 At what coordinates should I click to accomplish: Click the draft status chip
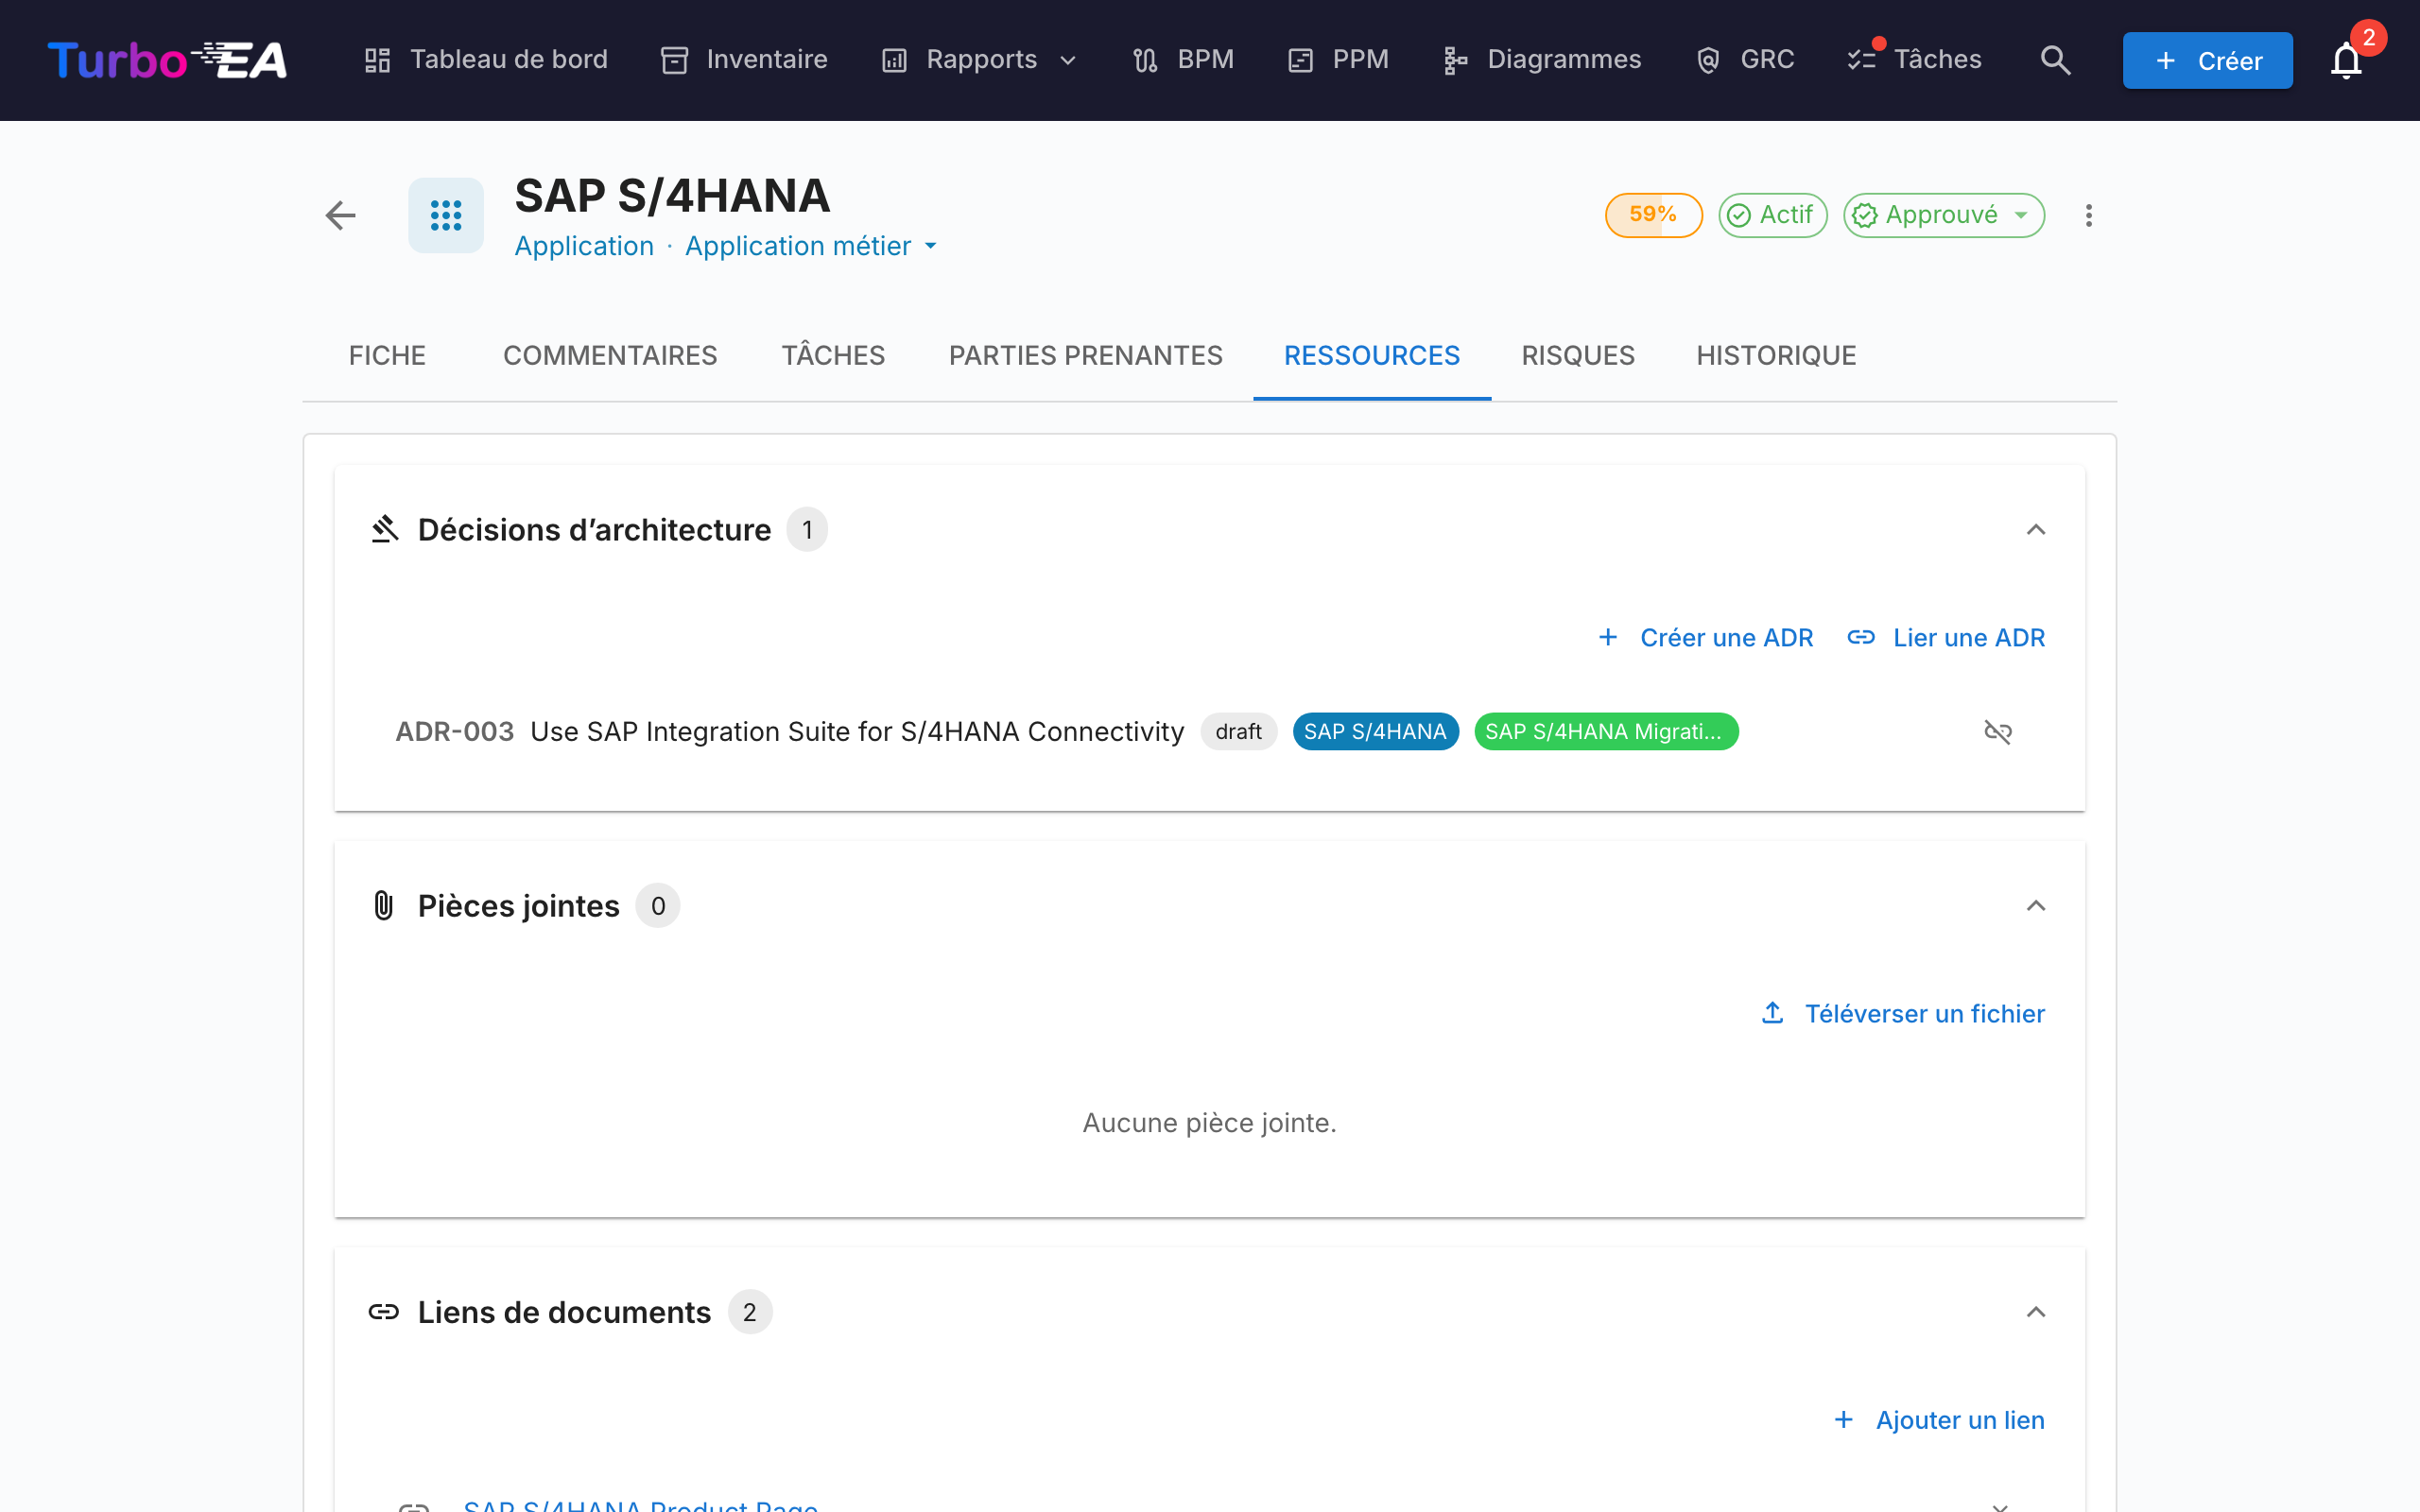pyautogui.click(x=1238, y=732)
